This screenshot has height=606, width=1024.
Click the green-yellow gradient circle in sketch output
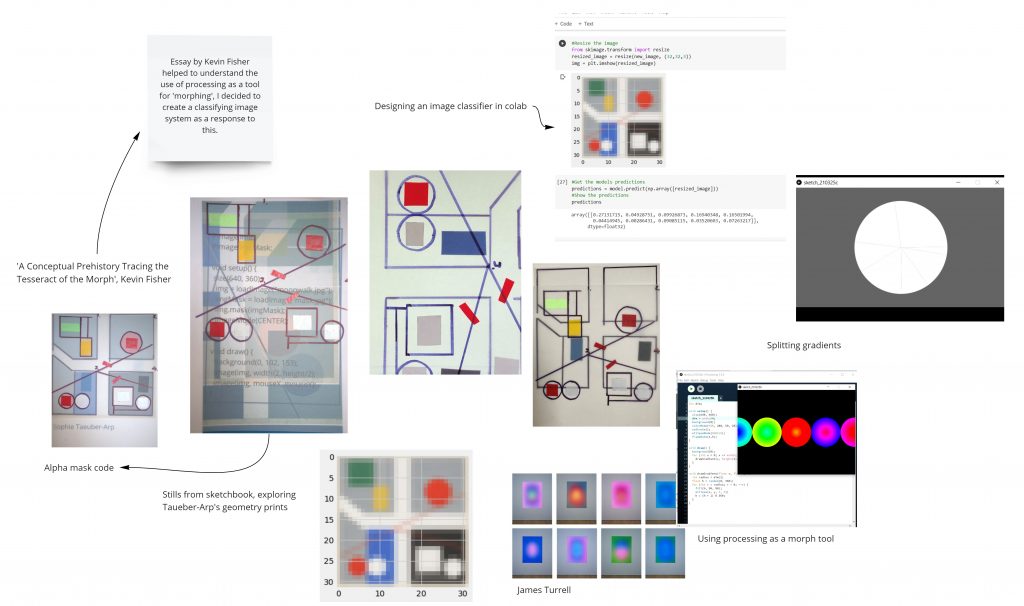click(x=767, y=432)
